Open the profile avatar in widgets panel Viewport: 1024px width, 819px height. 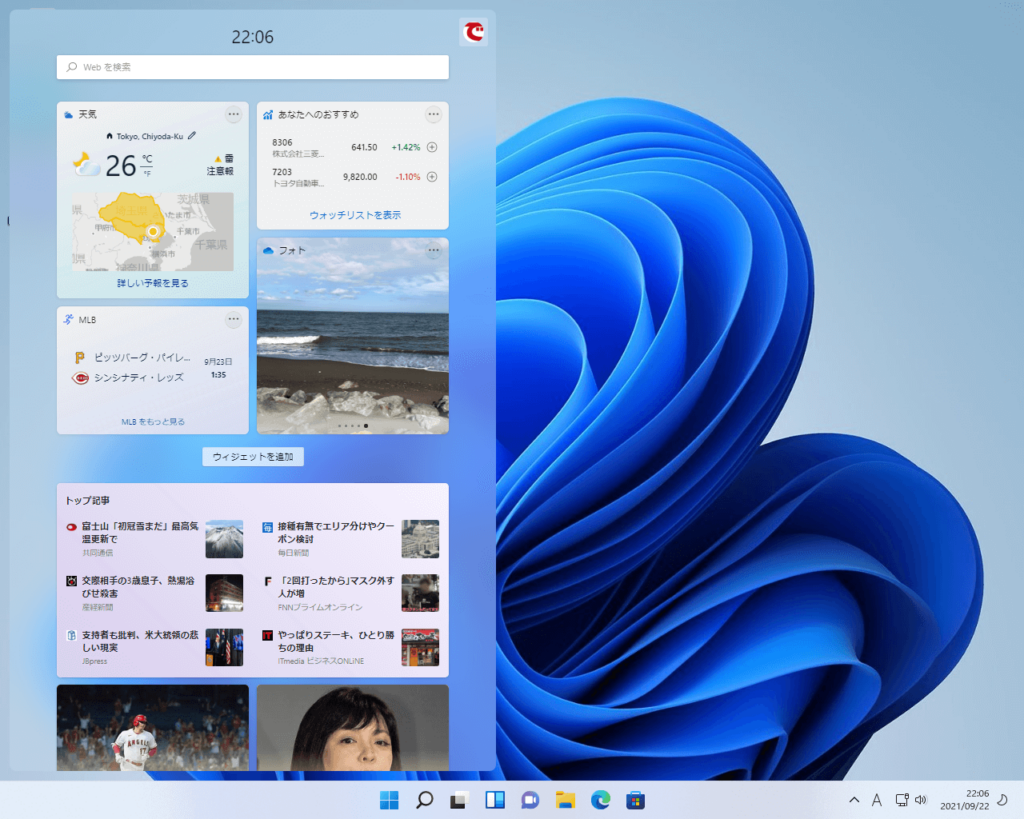click(x=473, y=32)
